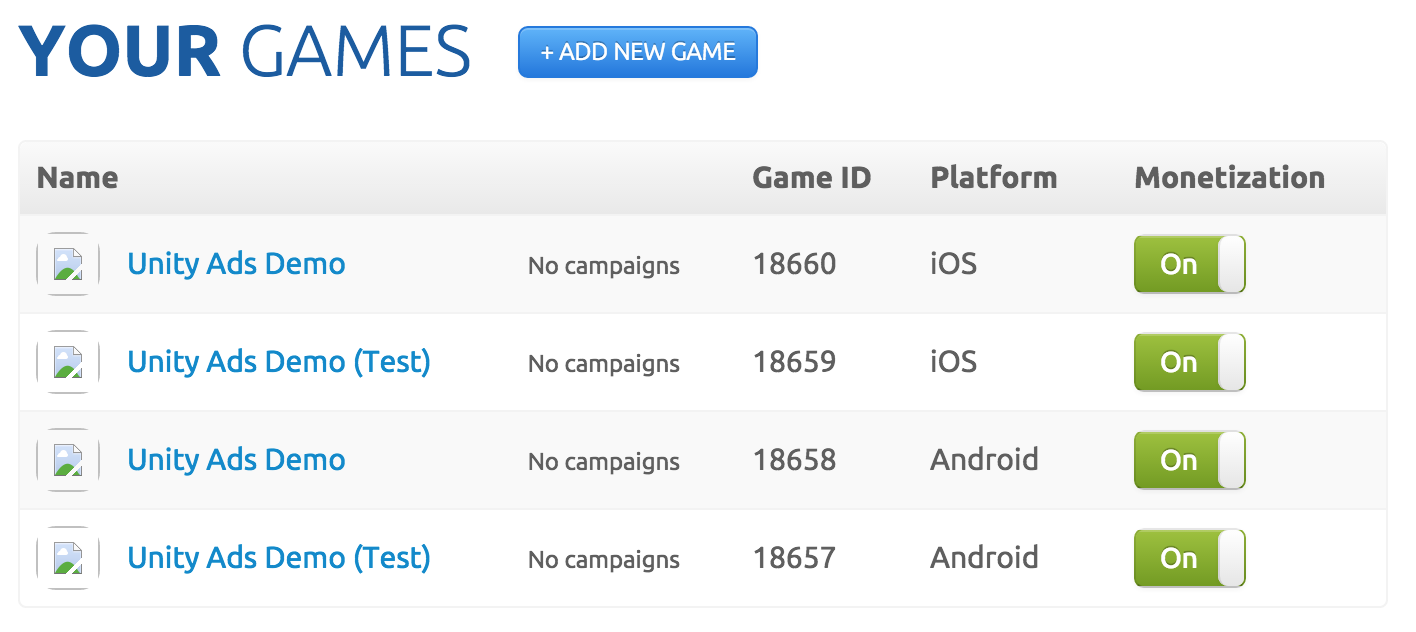Click the ADD NEW GAME button
Image resolution: width=1416 pixels, height=632 pixels.
[637, 52]
